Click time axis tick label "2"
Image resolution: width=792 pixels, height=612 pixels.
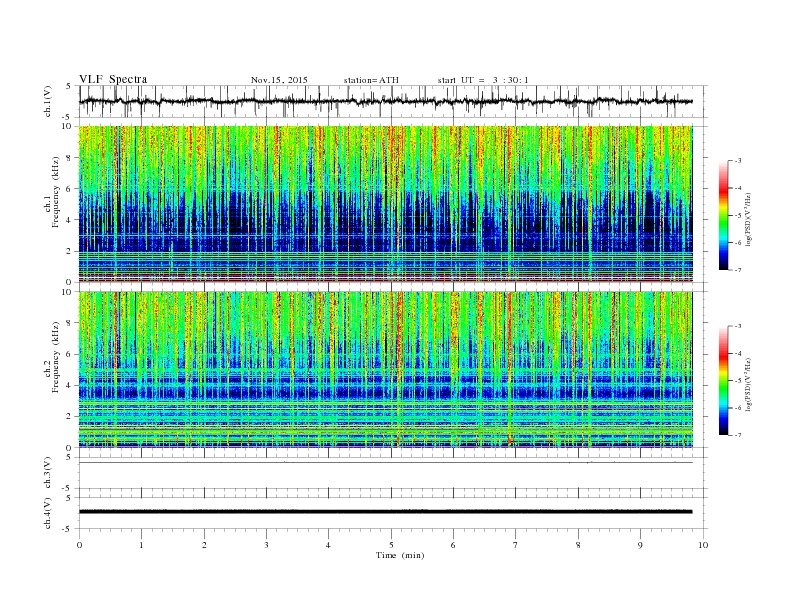click(x=204, y=545)
